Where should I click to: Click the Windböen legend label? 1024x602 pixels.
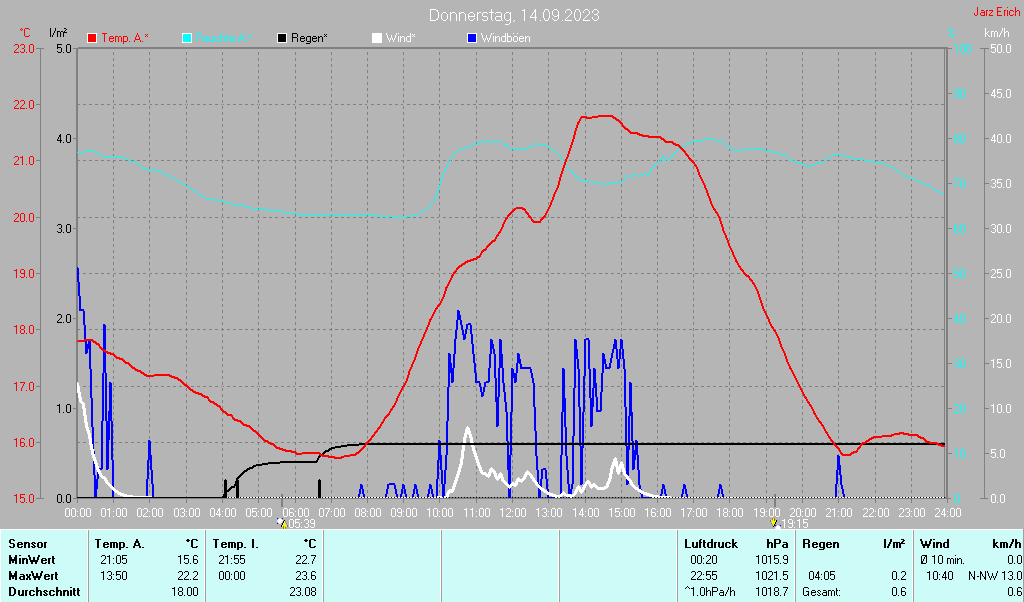coord(505,38)
